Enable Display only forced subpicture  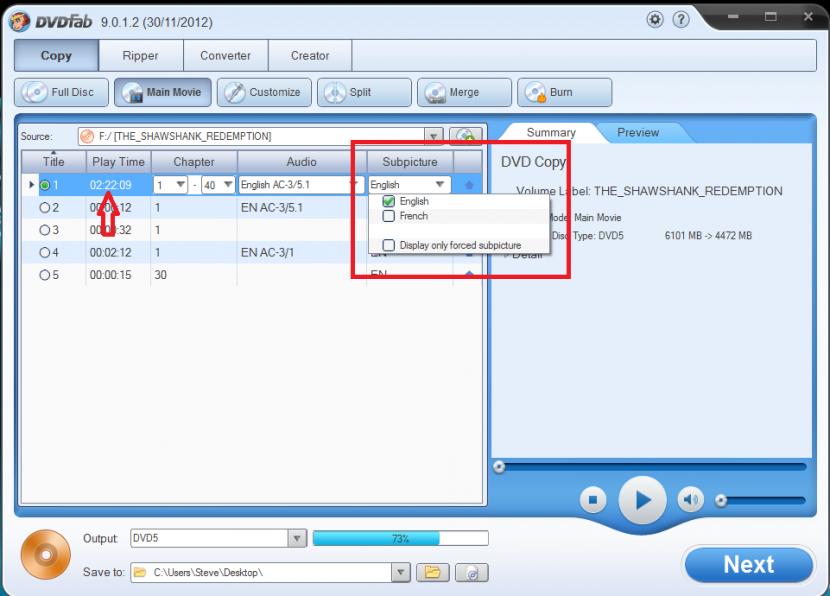point(389,245)
